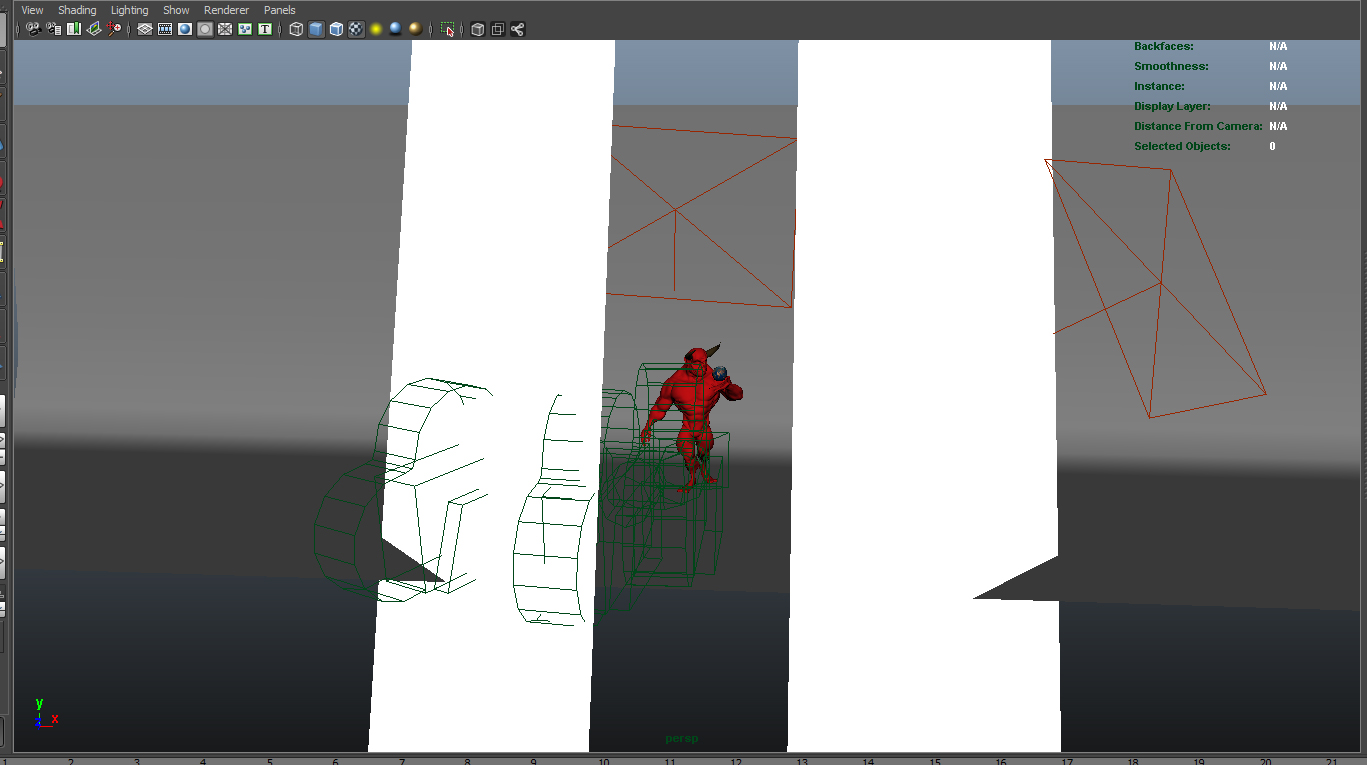Open the Renderer menu
Screen dimensions: 1367x765
[226, 10]
